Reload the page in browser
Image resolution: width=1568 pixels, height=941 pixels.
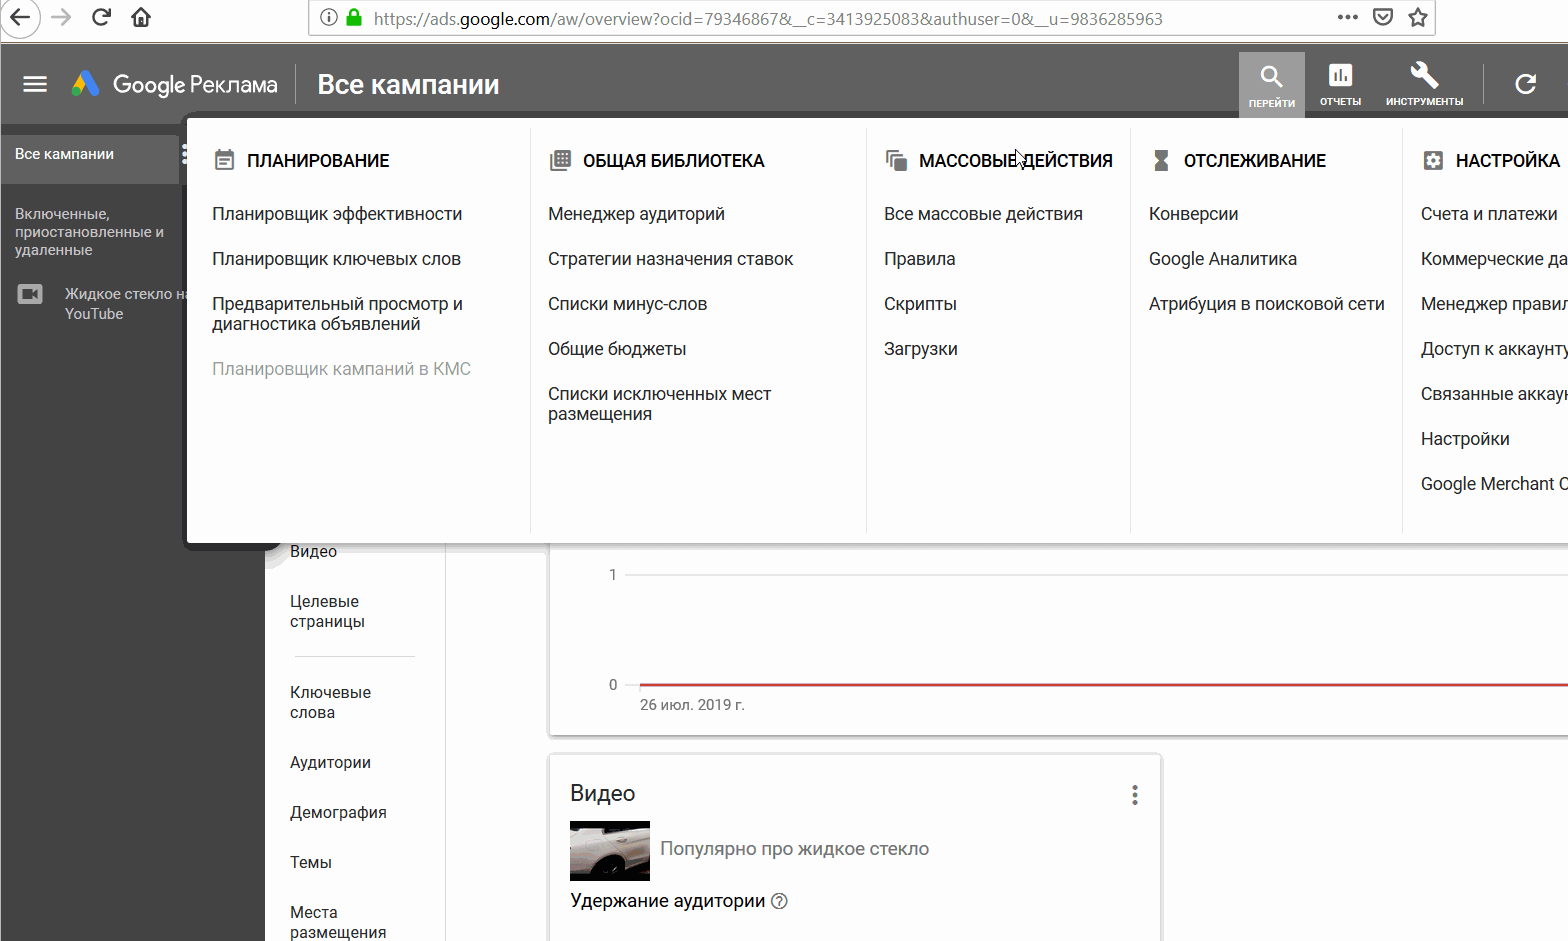[x=101, y=17]
